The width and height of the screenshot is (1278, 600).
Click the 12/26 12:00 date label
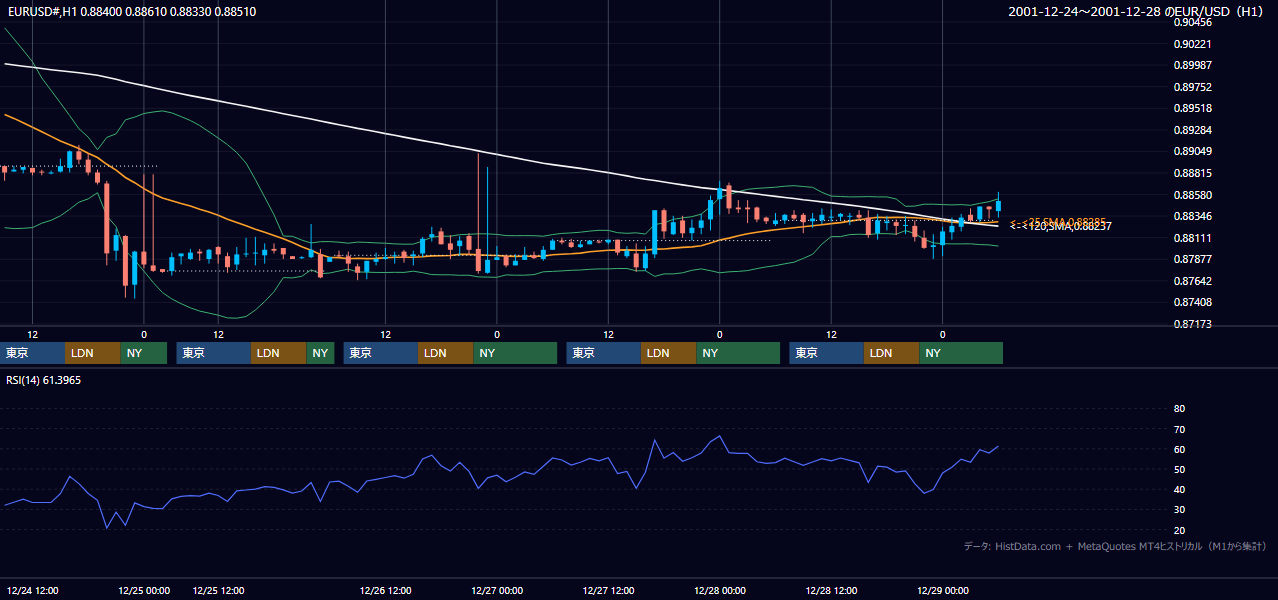click(386, 591)
